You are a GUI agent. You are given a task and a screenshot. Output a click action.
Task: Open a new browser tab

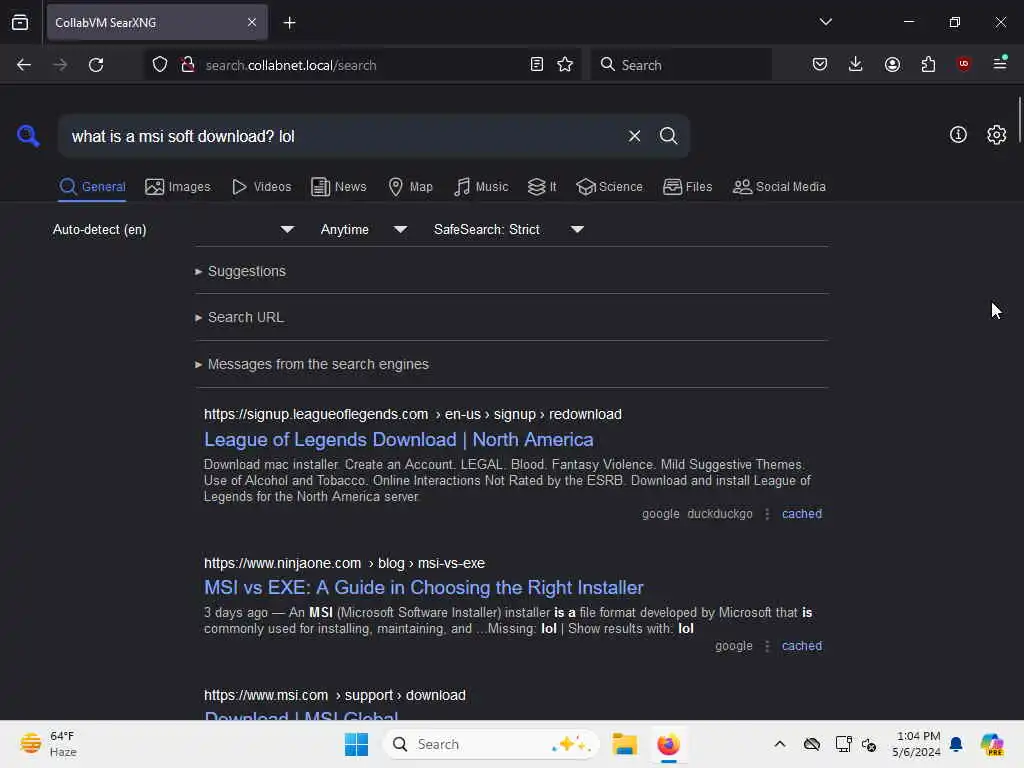(289, 23)
